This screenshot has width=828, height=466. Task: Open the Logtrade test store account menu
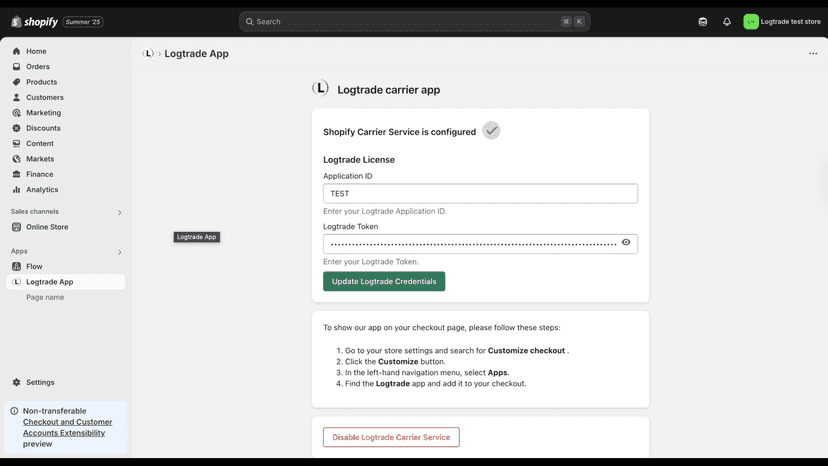[x=782, y=22]
